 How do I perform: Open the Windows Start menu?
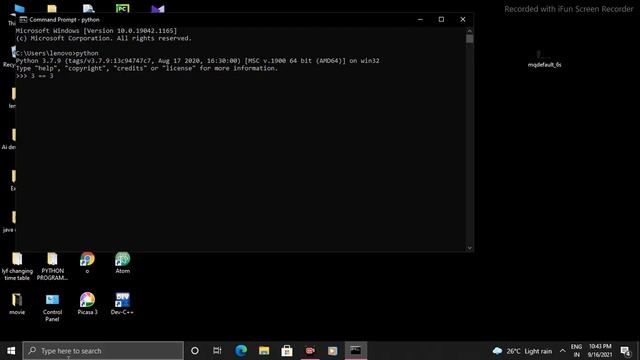[11, 351]
